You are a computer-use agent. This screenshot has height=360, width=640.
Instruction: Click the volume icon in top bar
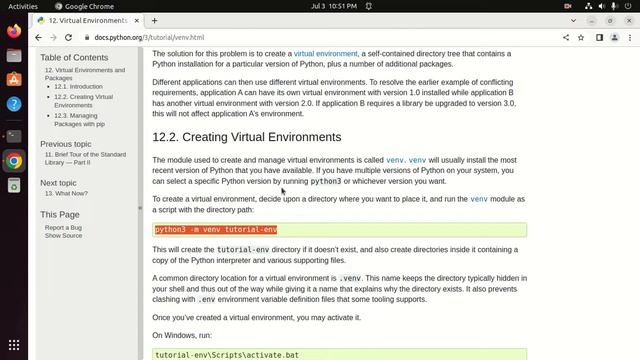coord(602,6)
